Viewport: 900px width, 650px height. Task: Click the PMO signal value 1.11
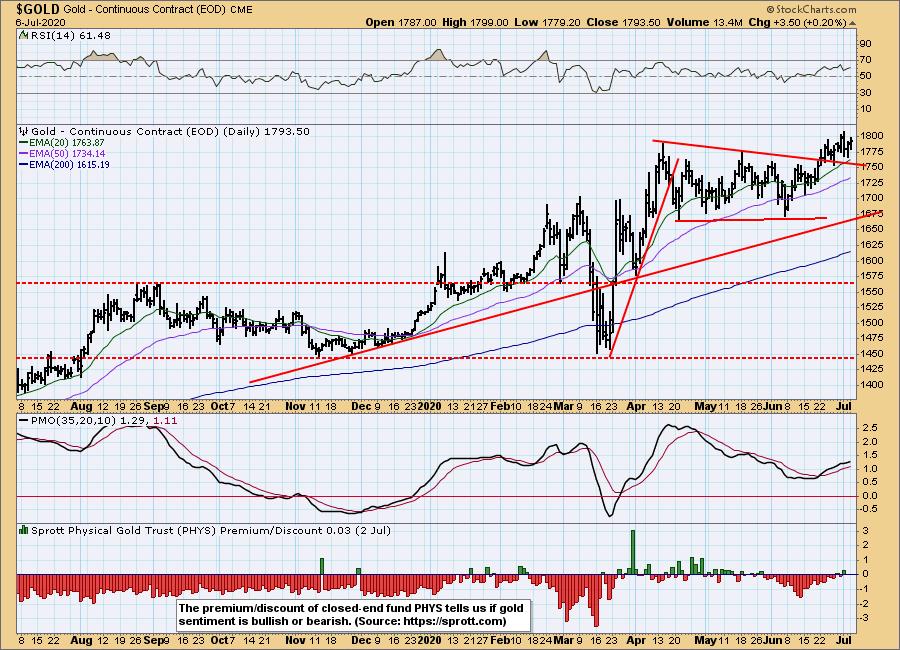pyautogui.click(x=163, y=421)
